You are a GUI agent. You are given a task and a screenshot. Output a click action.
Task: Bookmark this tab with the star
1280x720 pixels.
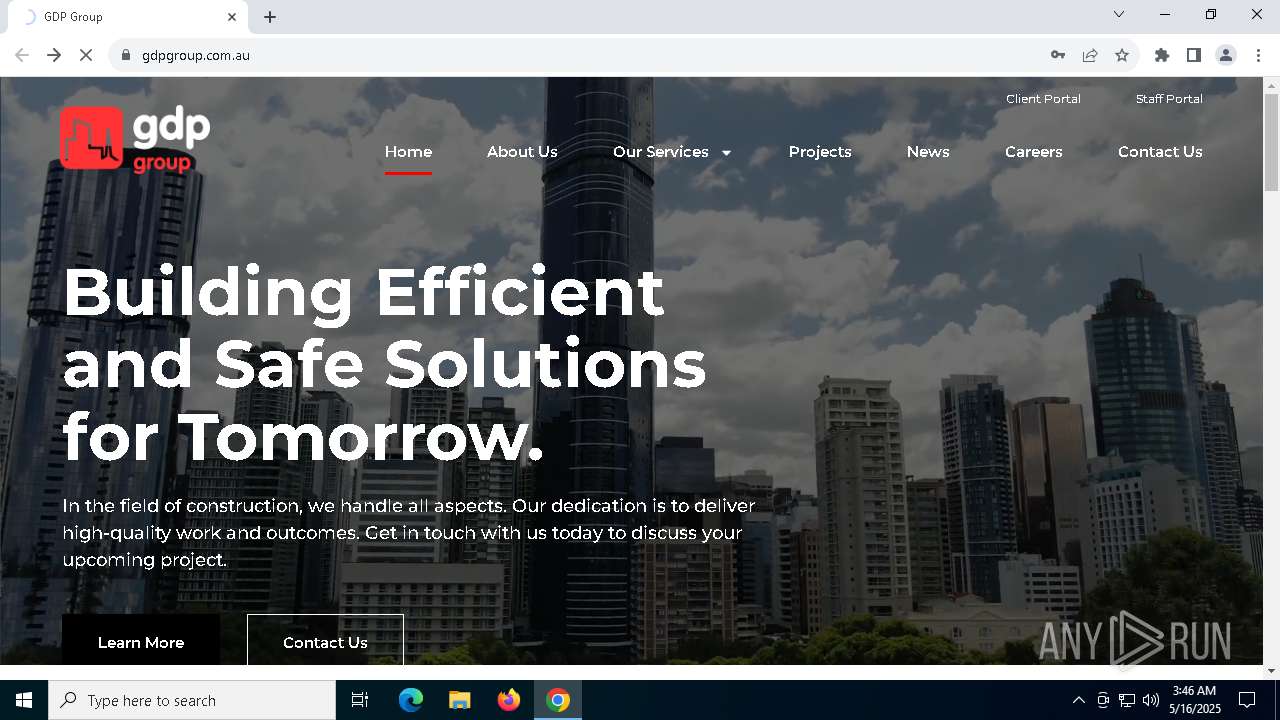[x=1122, y=55]
